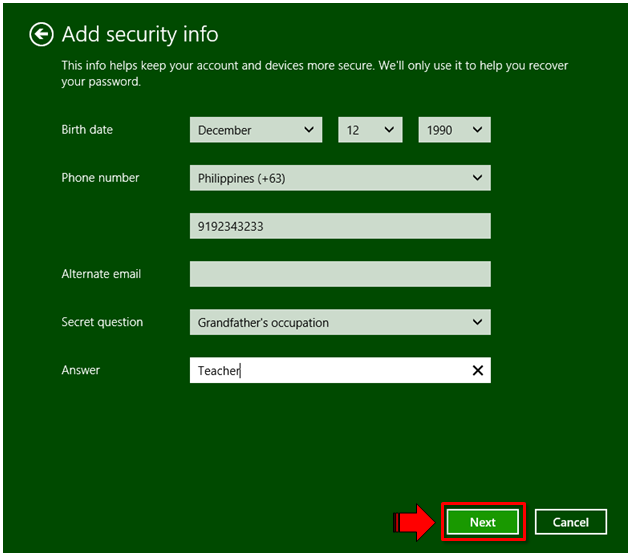Click the phone number field containing 9192343233
Image resolution: width=630 pixels, height=555 pixels.
tap(340, 226)
